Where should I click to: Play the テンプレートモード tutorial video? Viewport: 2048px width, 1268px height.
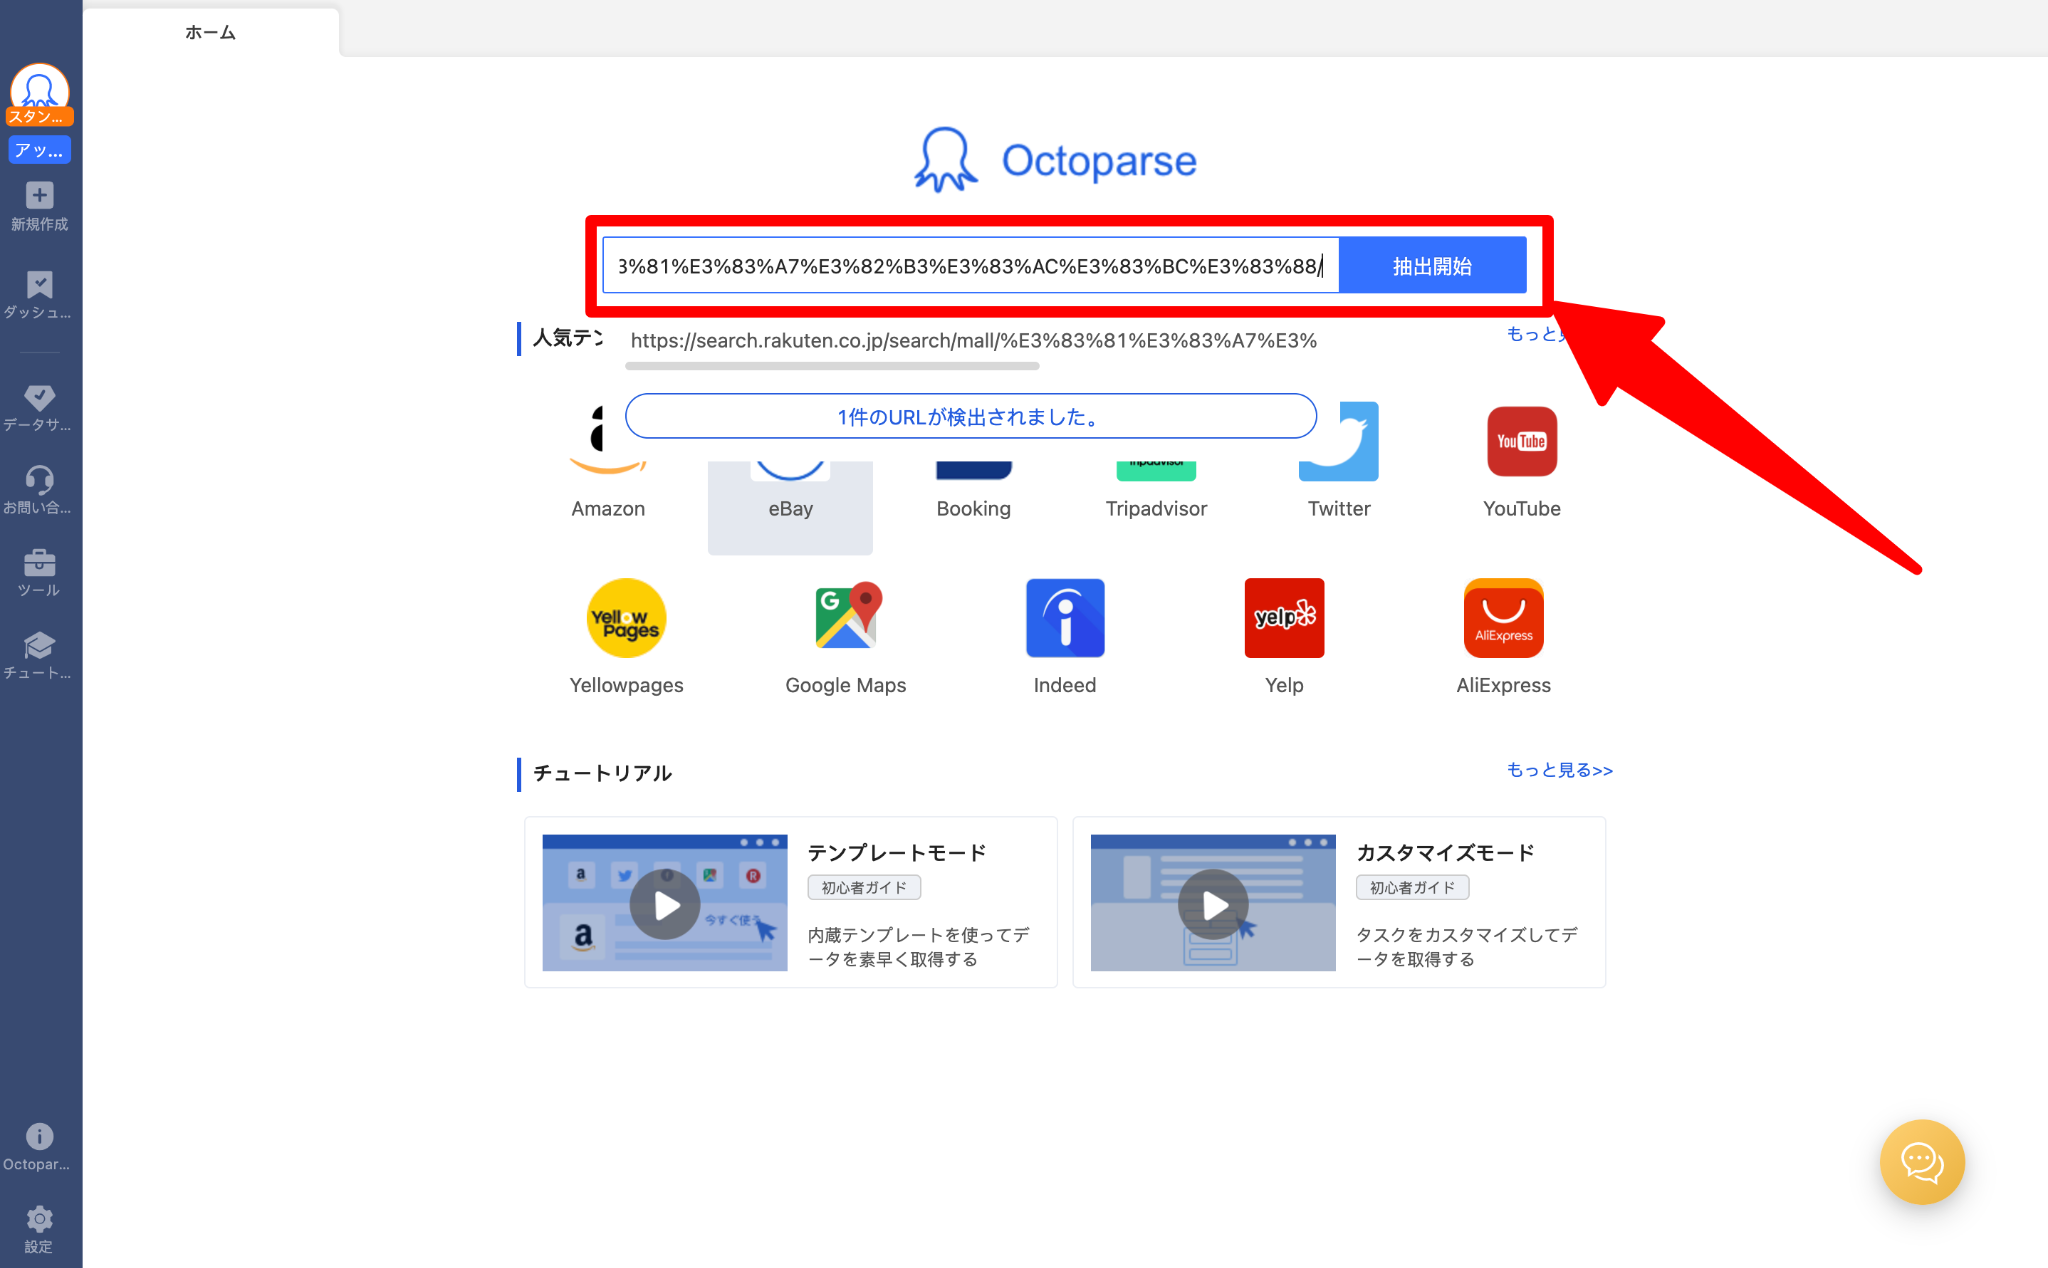click(665, 904)
